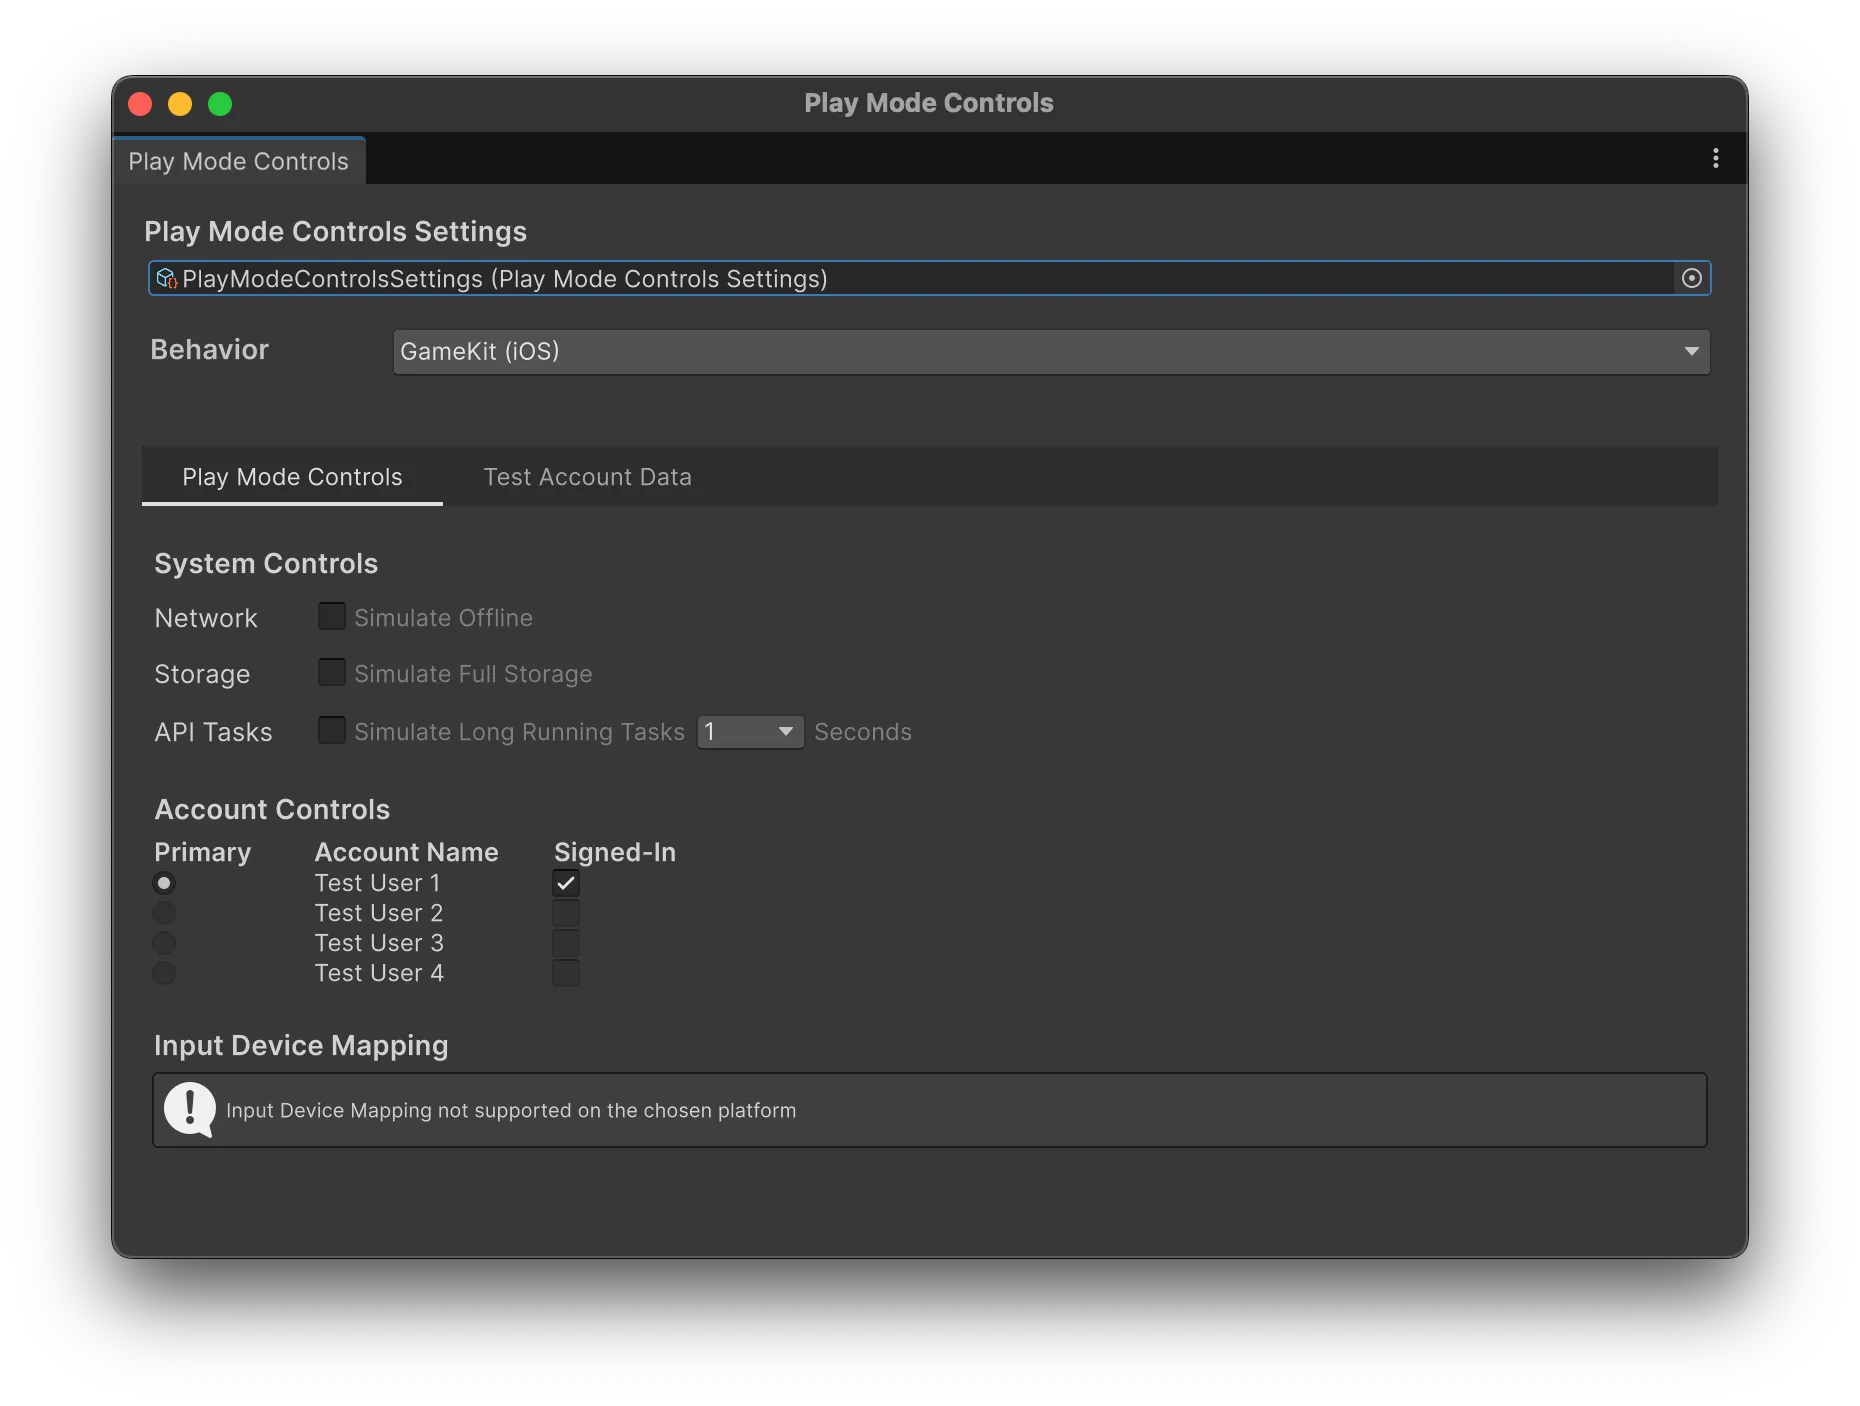Click the Test User 3 account name
1860x1406 pixels.
(378, 943)
